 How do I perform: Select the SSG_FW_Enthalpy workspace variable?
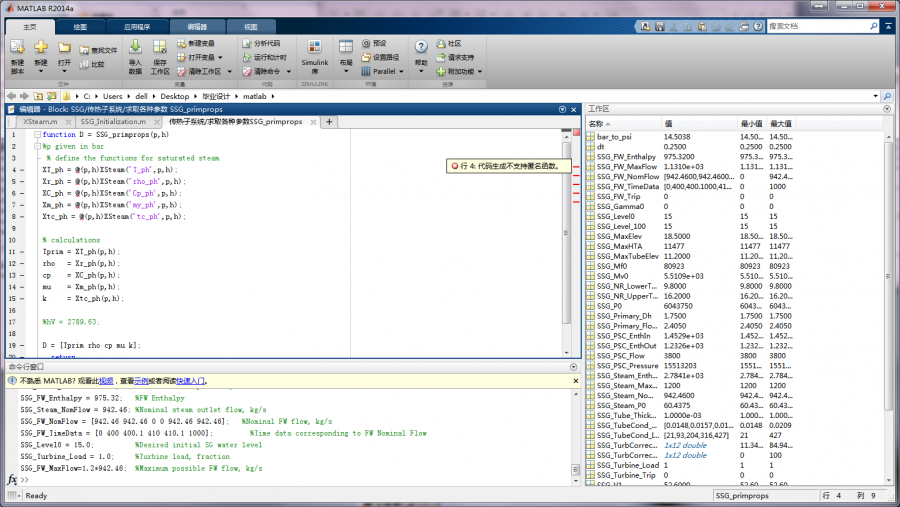point(626,157)
